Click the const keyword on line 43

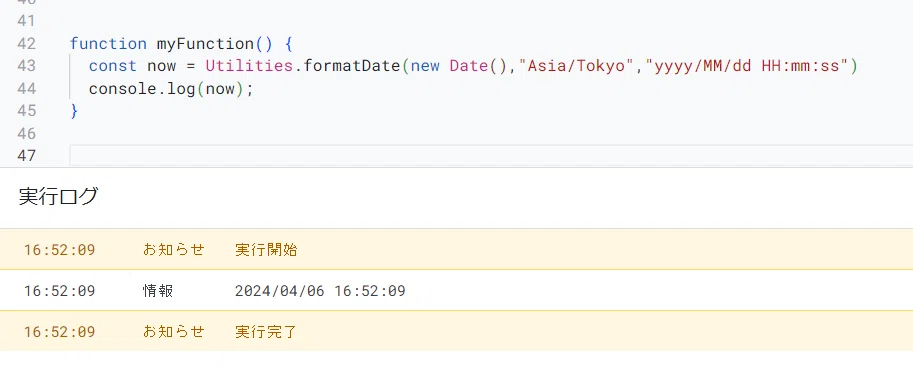[x=113, y=66]
